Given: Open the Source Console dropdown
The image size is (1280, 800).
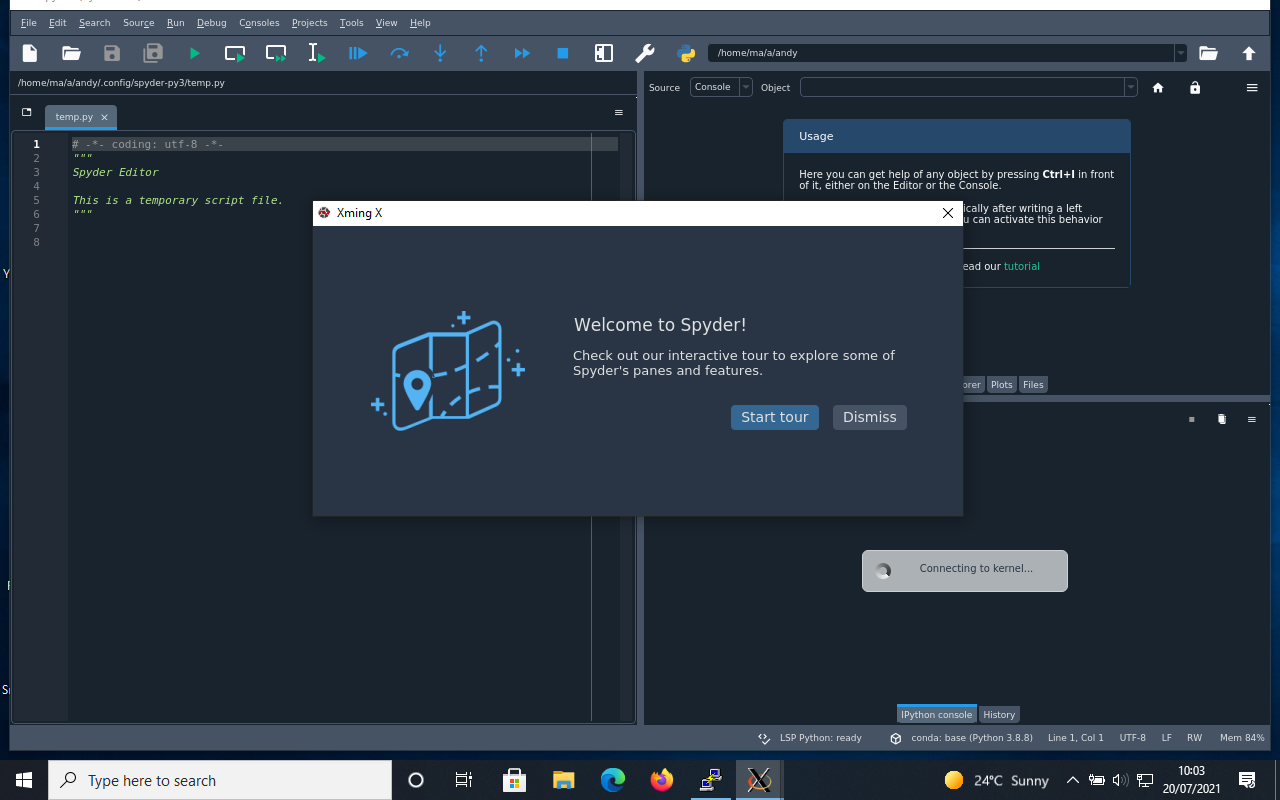Looking at the screenshot, I should [721, 87].
